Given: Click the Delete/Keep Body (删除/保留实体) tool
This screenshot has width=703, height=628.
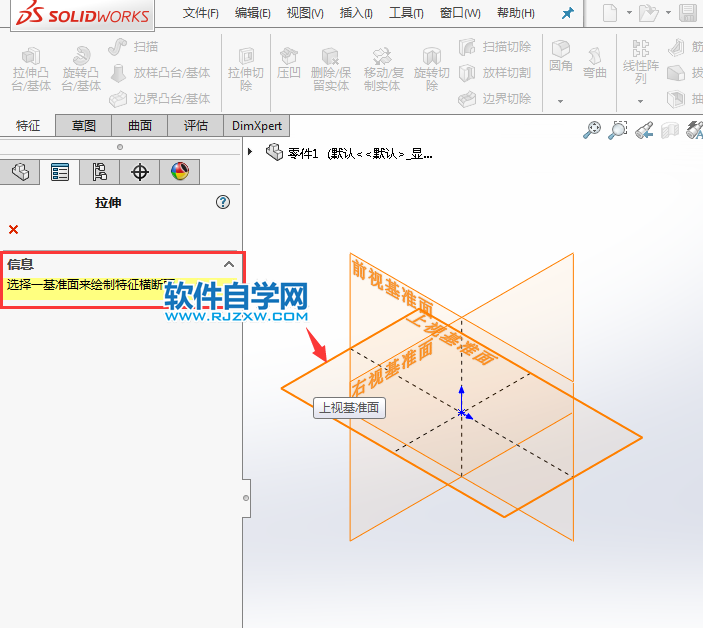Looking at the screenshot, I should [331, 69].
